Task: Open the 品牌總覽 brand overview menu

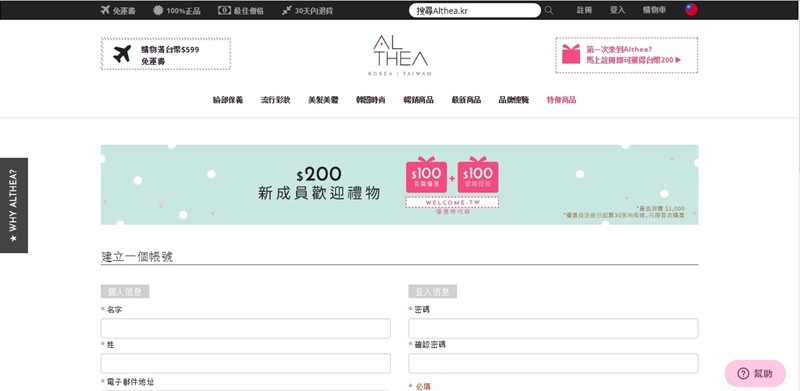Action: pyautogui.click(x=514, y=100)
